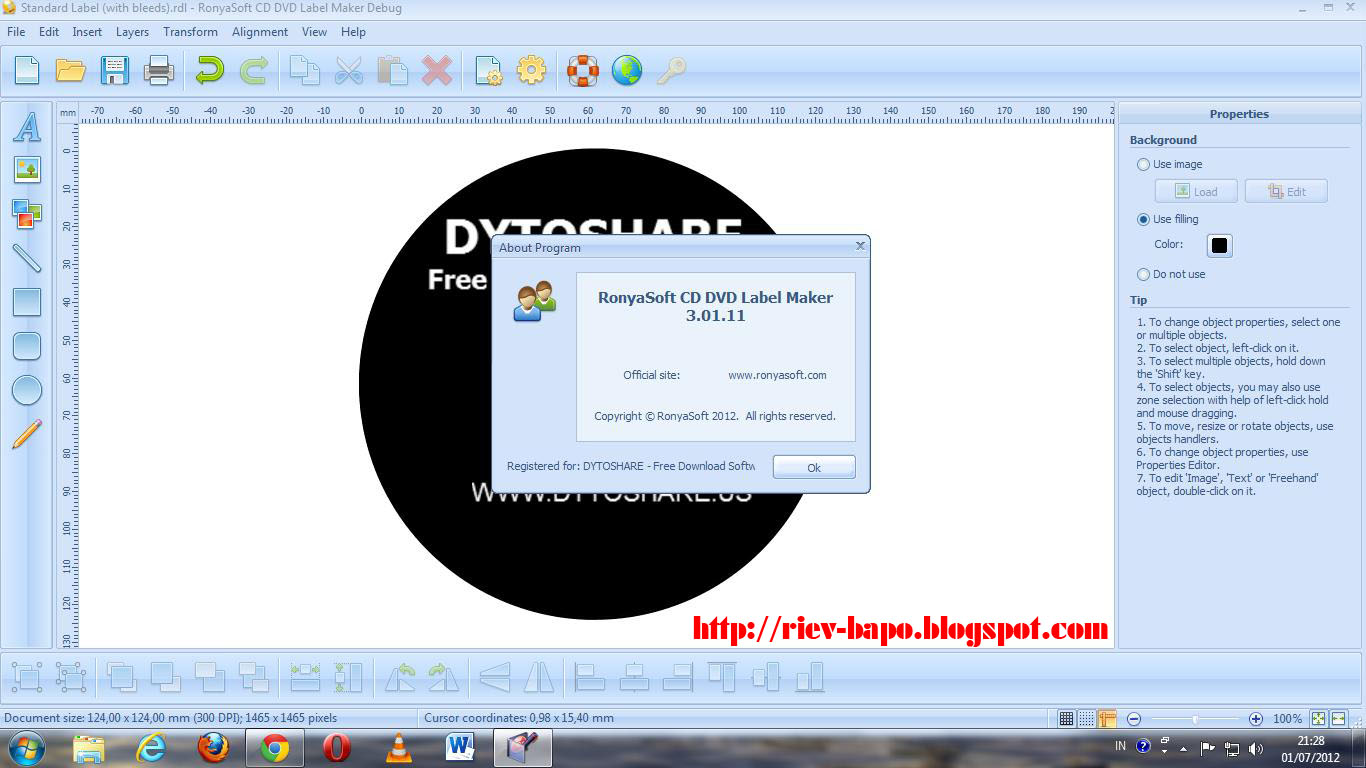This screenshot has width=1366, height=768.
Task: Fit the object to the label width
Action: (304, 677)
